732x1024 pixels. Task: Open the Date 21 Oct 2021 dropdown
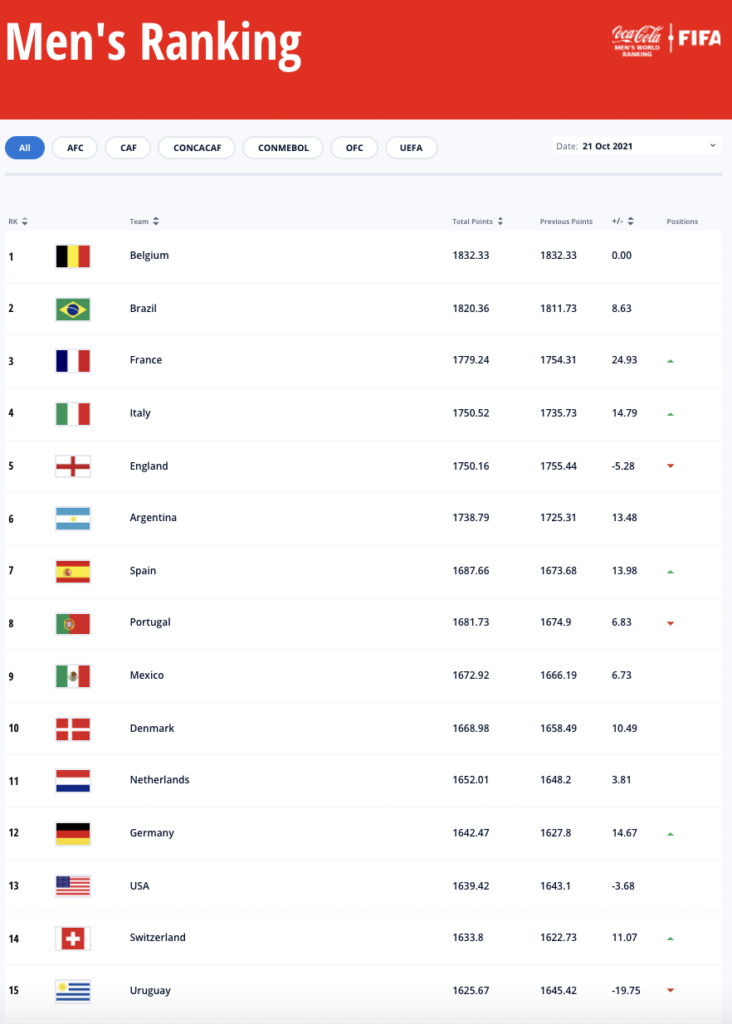[637, 146]
